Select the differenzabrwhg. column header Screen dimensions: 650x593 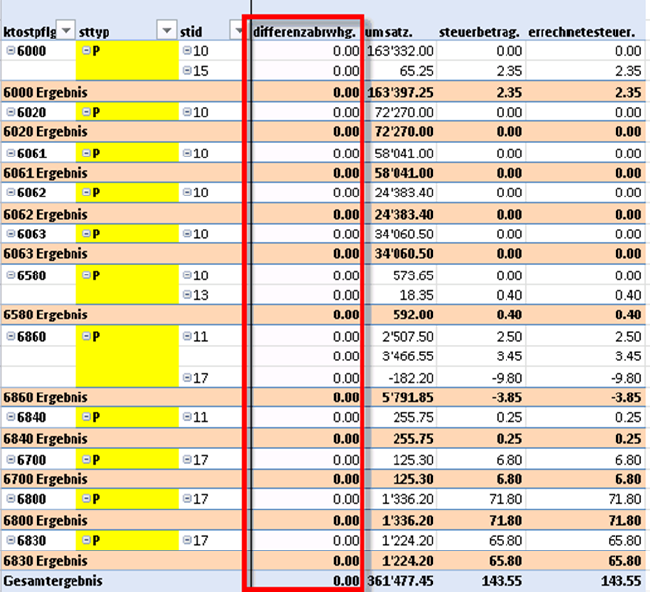coord(304,32)
